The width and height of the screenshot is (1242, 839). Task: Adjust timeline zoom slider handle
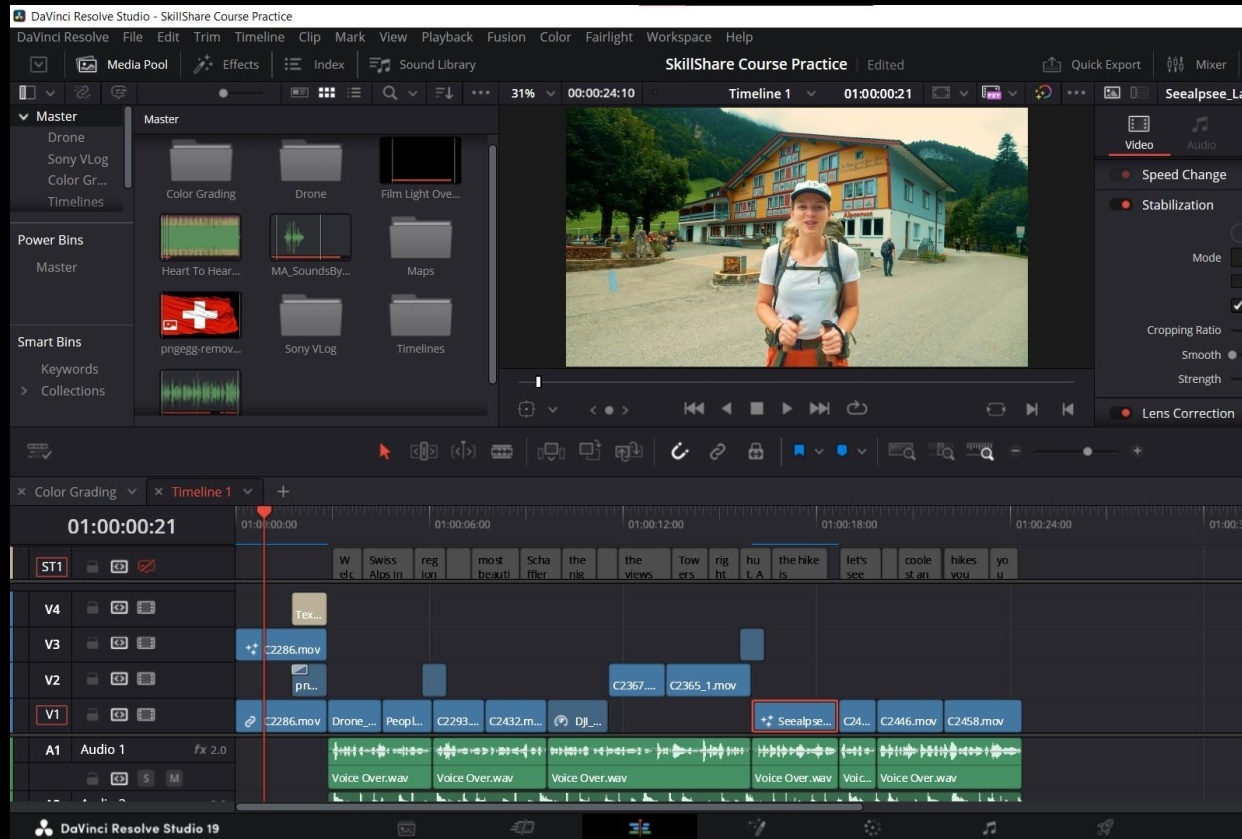tap(1087, 452)
